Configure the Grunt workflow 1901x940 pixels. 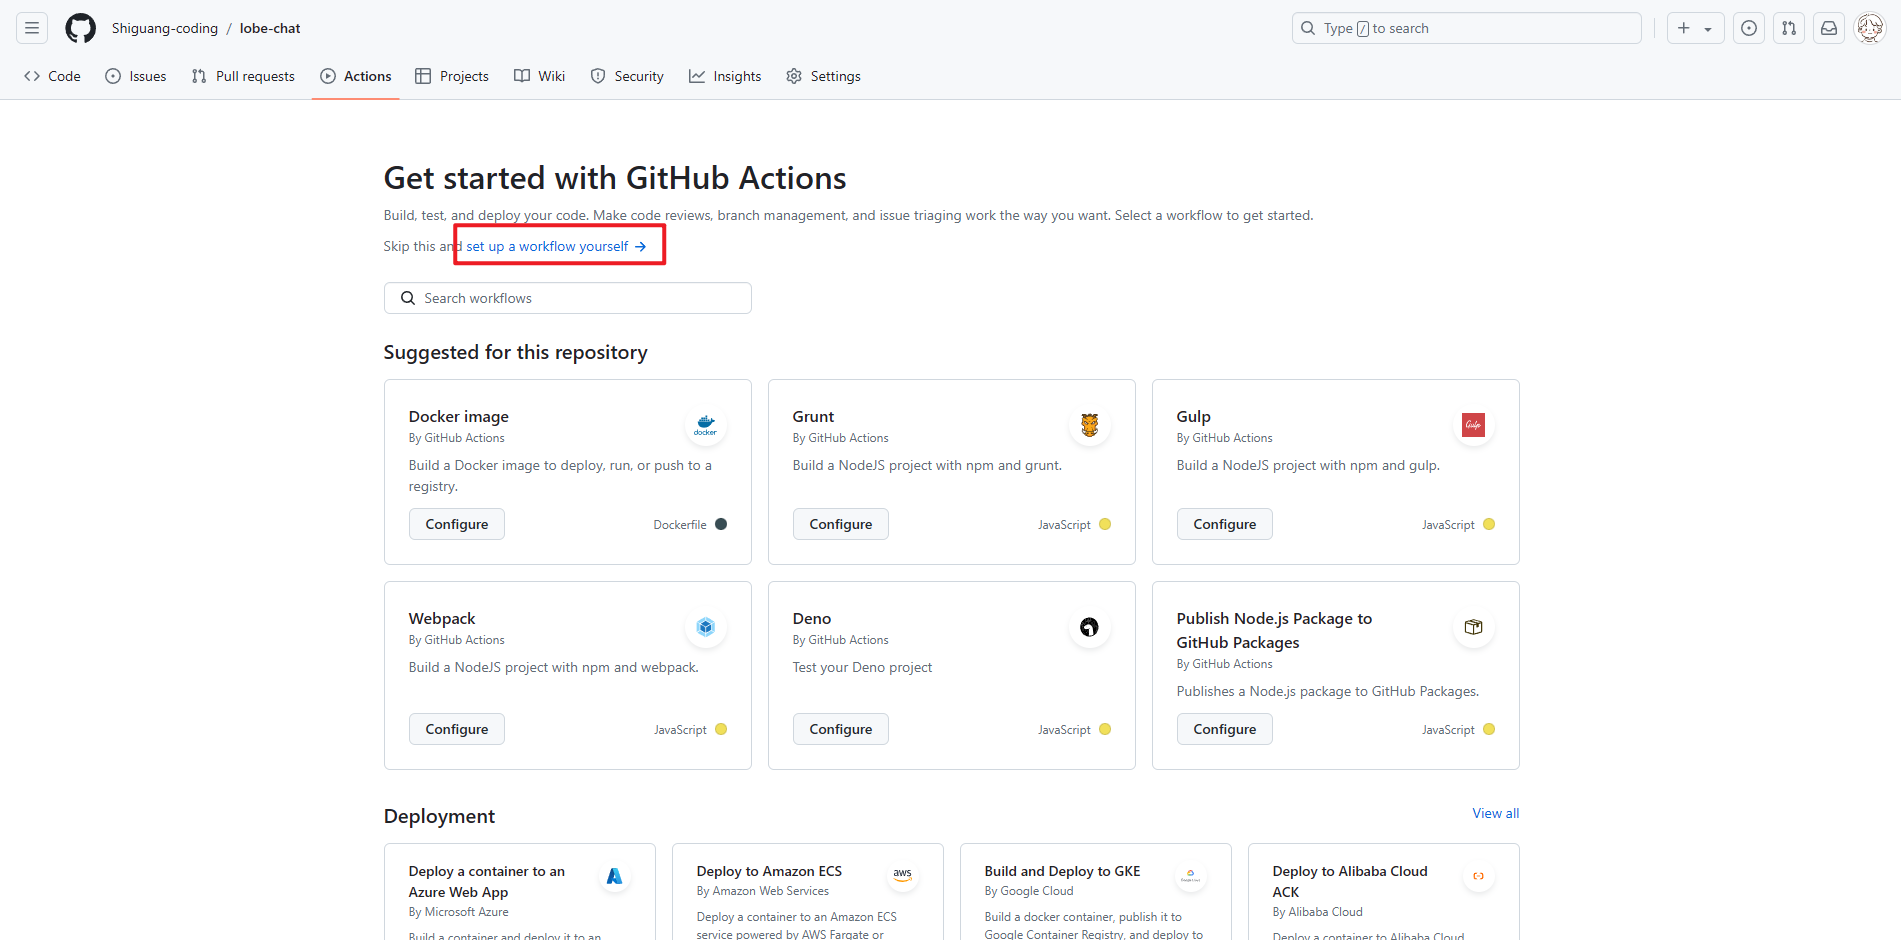[x=841, y=524]
